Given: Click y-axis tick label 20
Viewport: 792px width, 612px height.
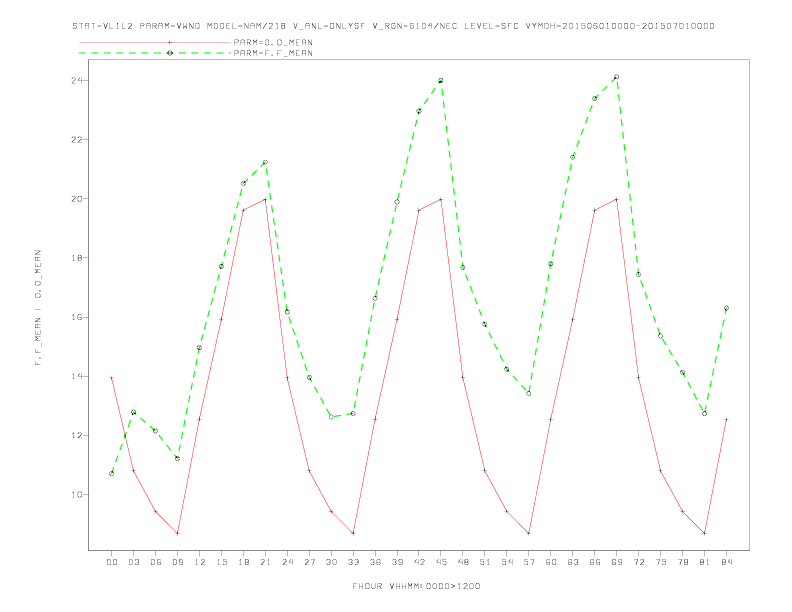Looking at the screenshot, I should coord(77,198).
